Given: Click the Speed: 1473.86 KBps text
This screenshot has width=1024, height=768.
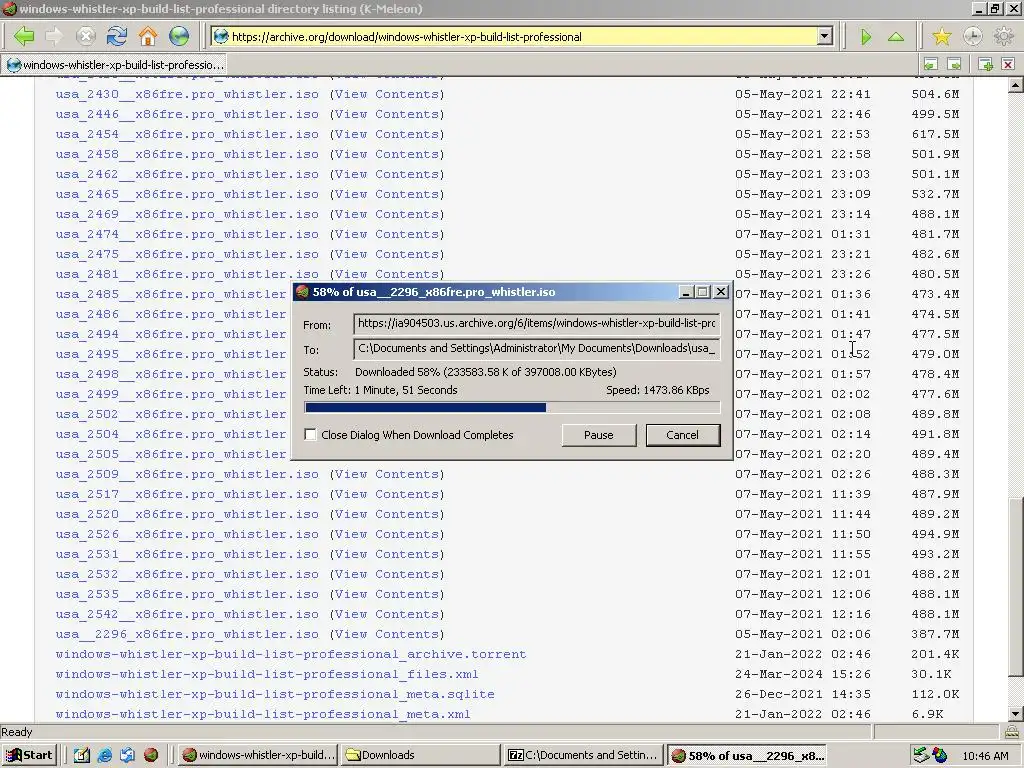Looking at the screenshot, I should pos(658,390).
